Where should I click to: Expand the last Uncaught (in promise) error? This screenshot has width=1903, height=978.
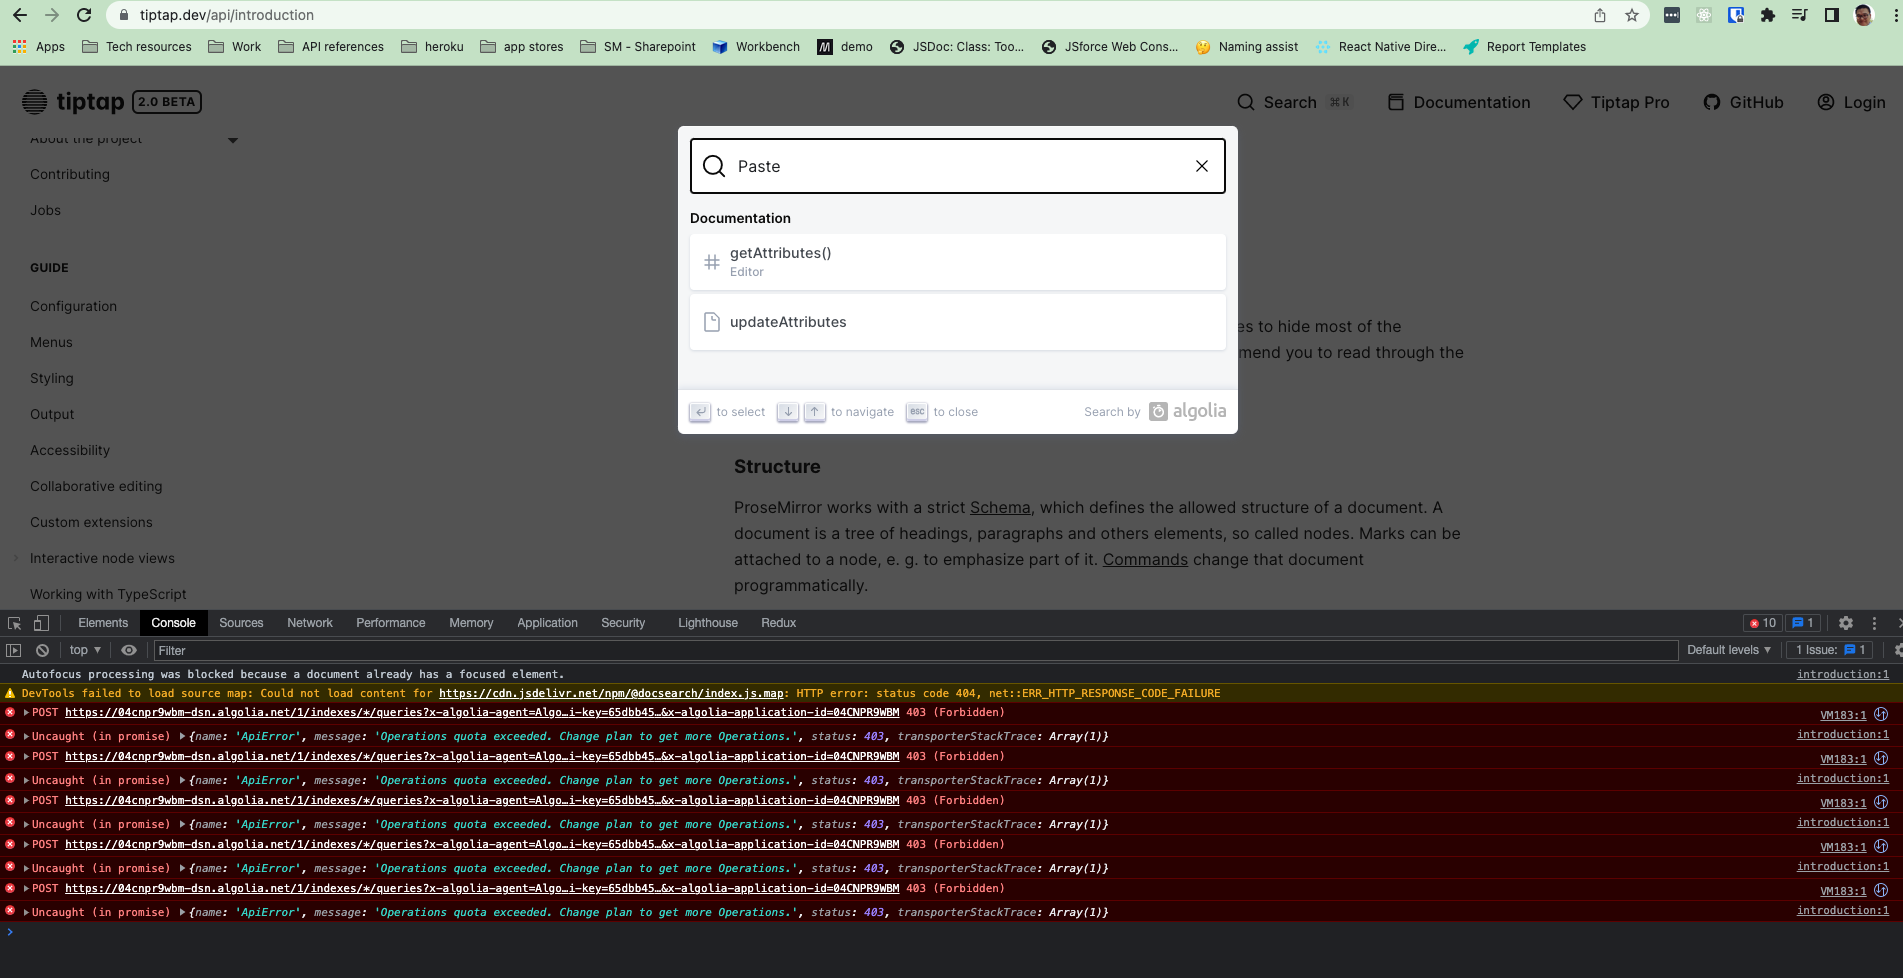27,912
